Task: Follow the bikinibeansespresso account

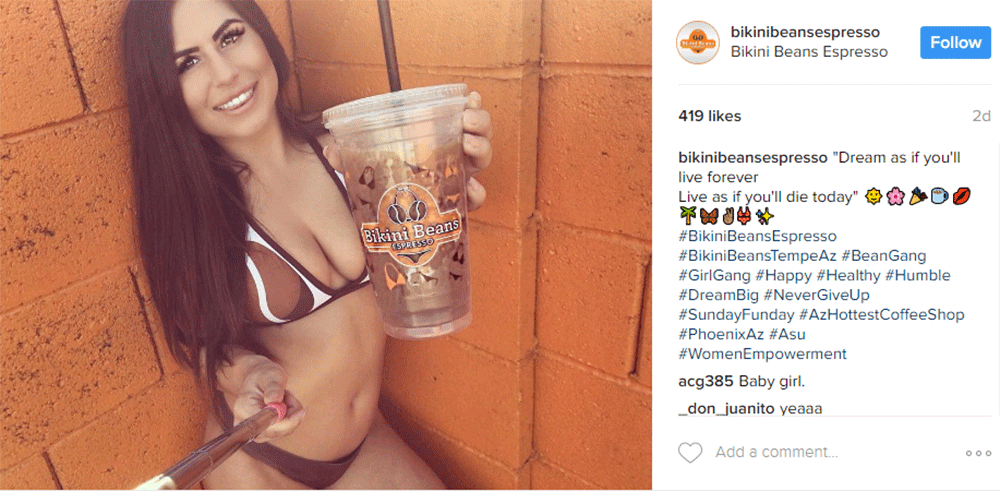Action: click(955, 43)
